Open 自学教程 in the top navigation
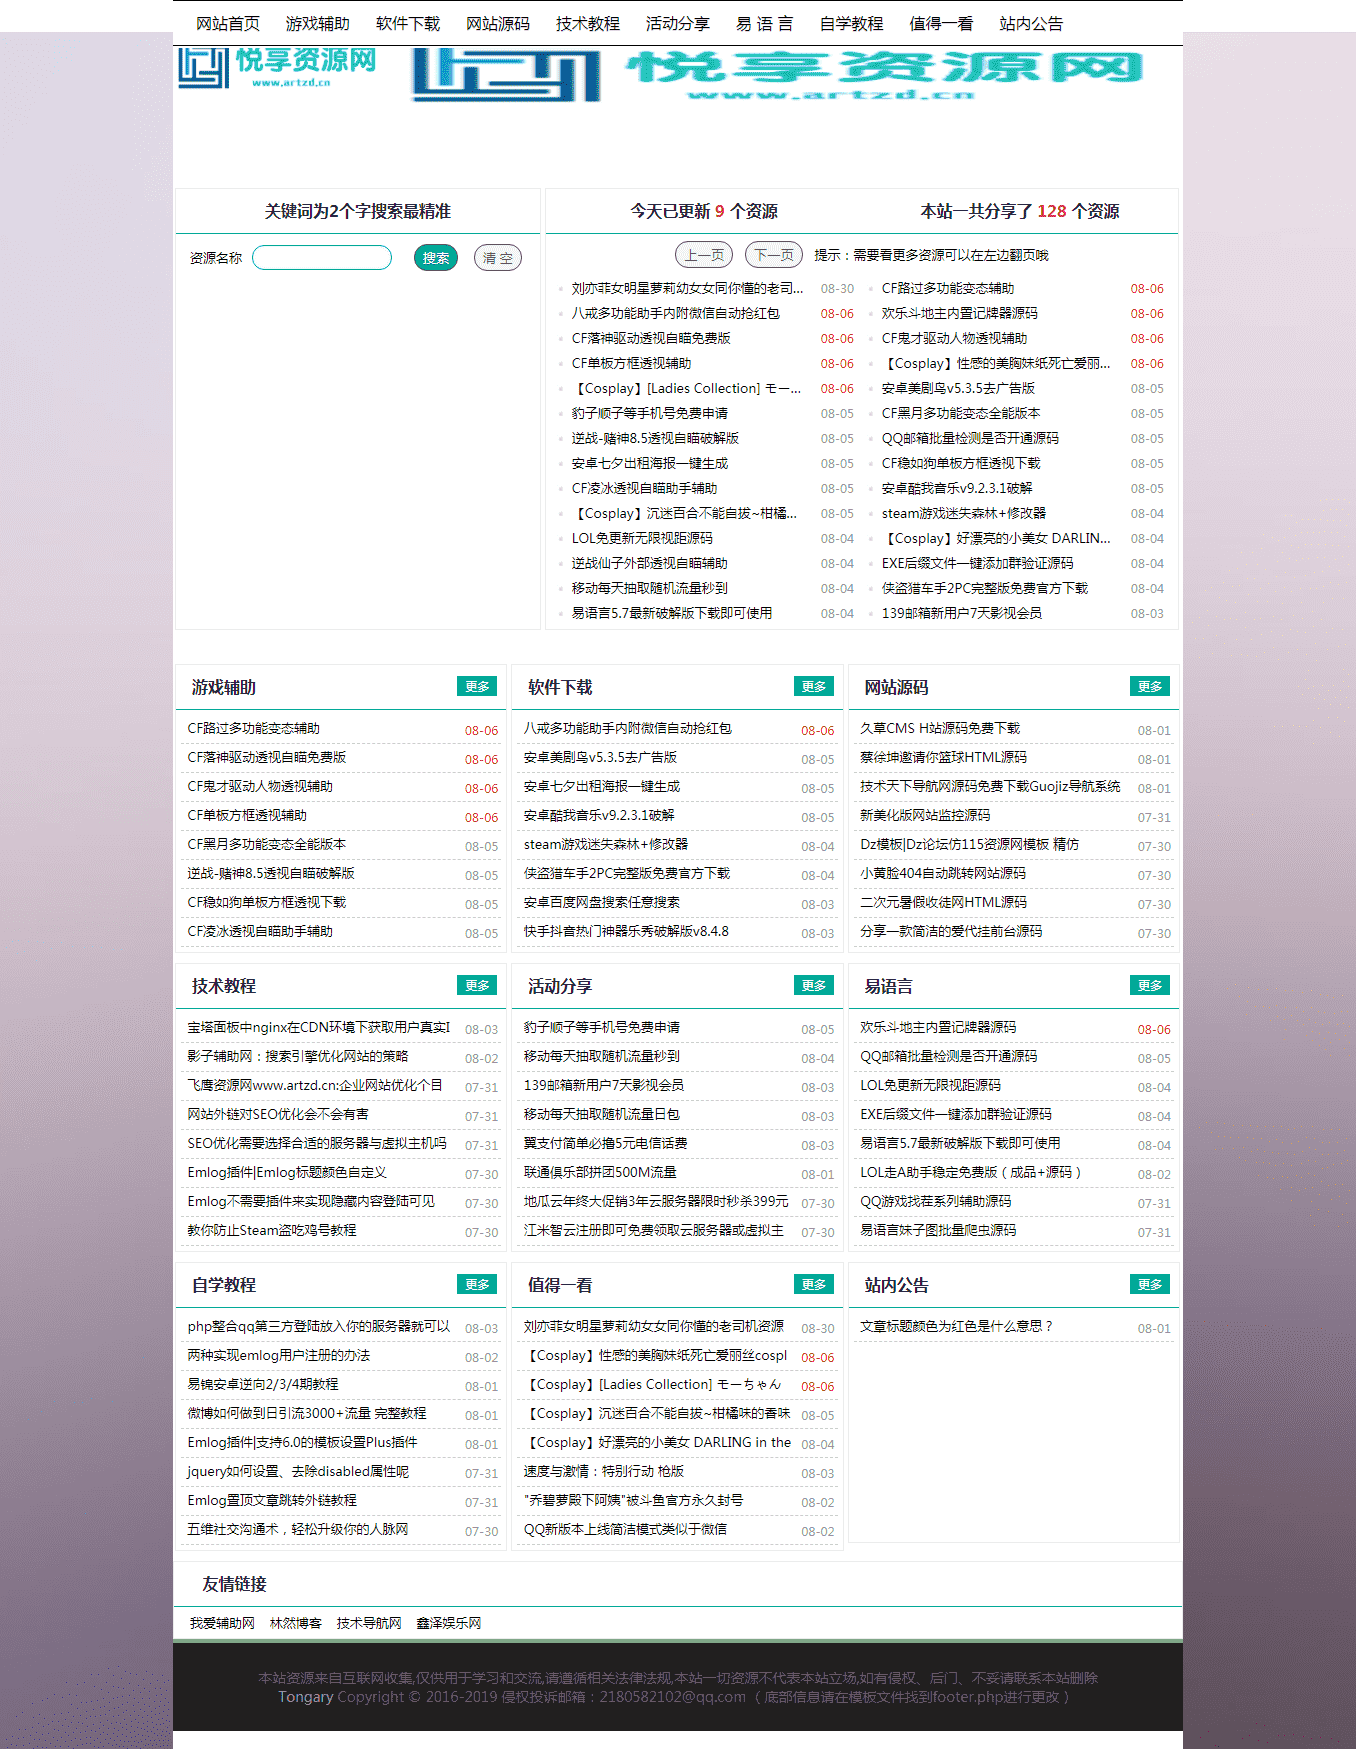 [852, 24]
